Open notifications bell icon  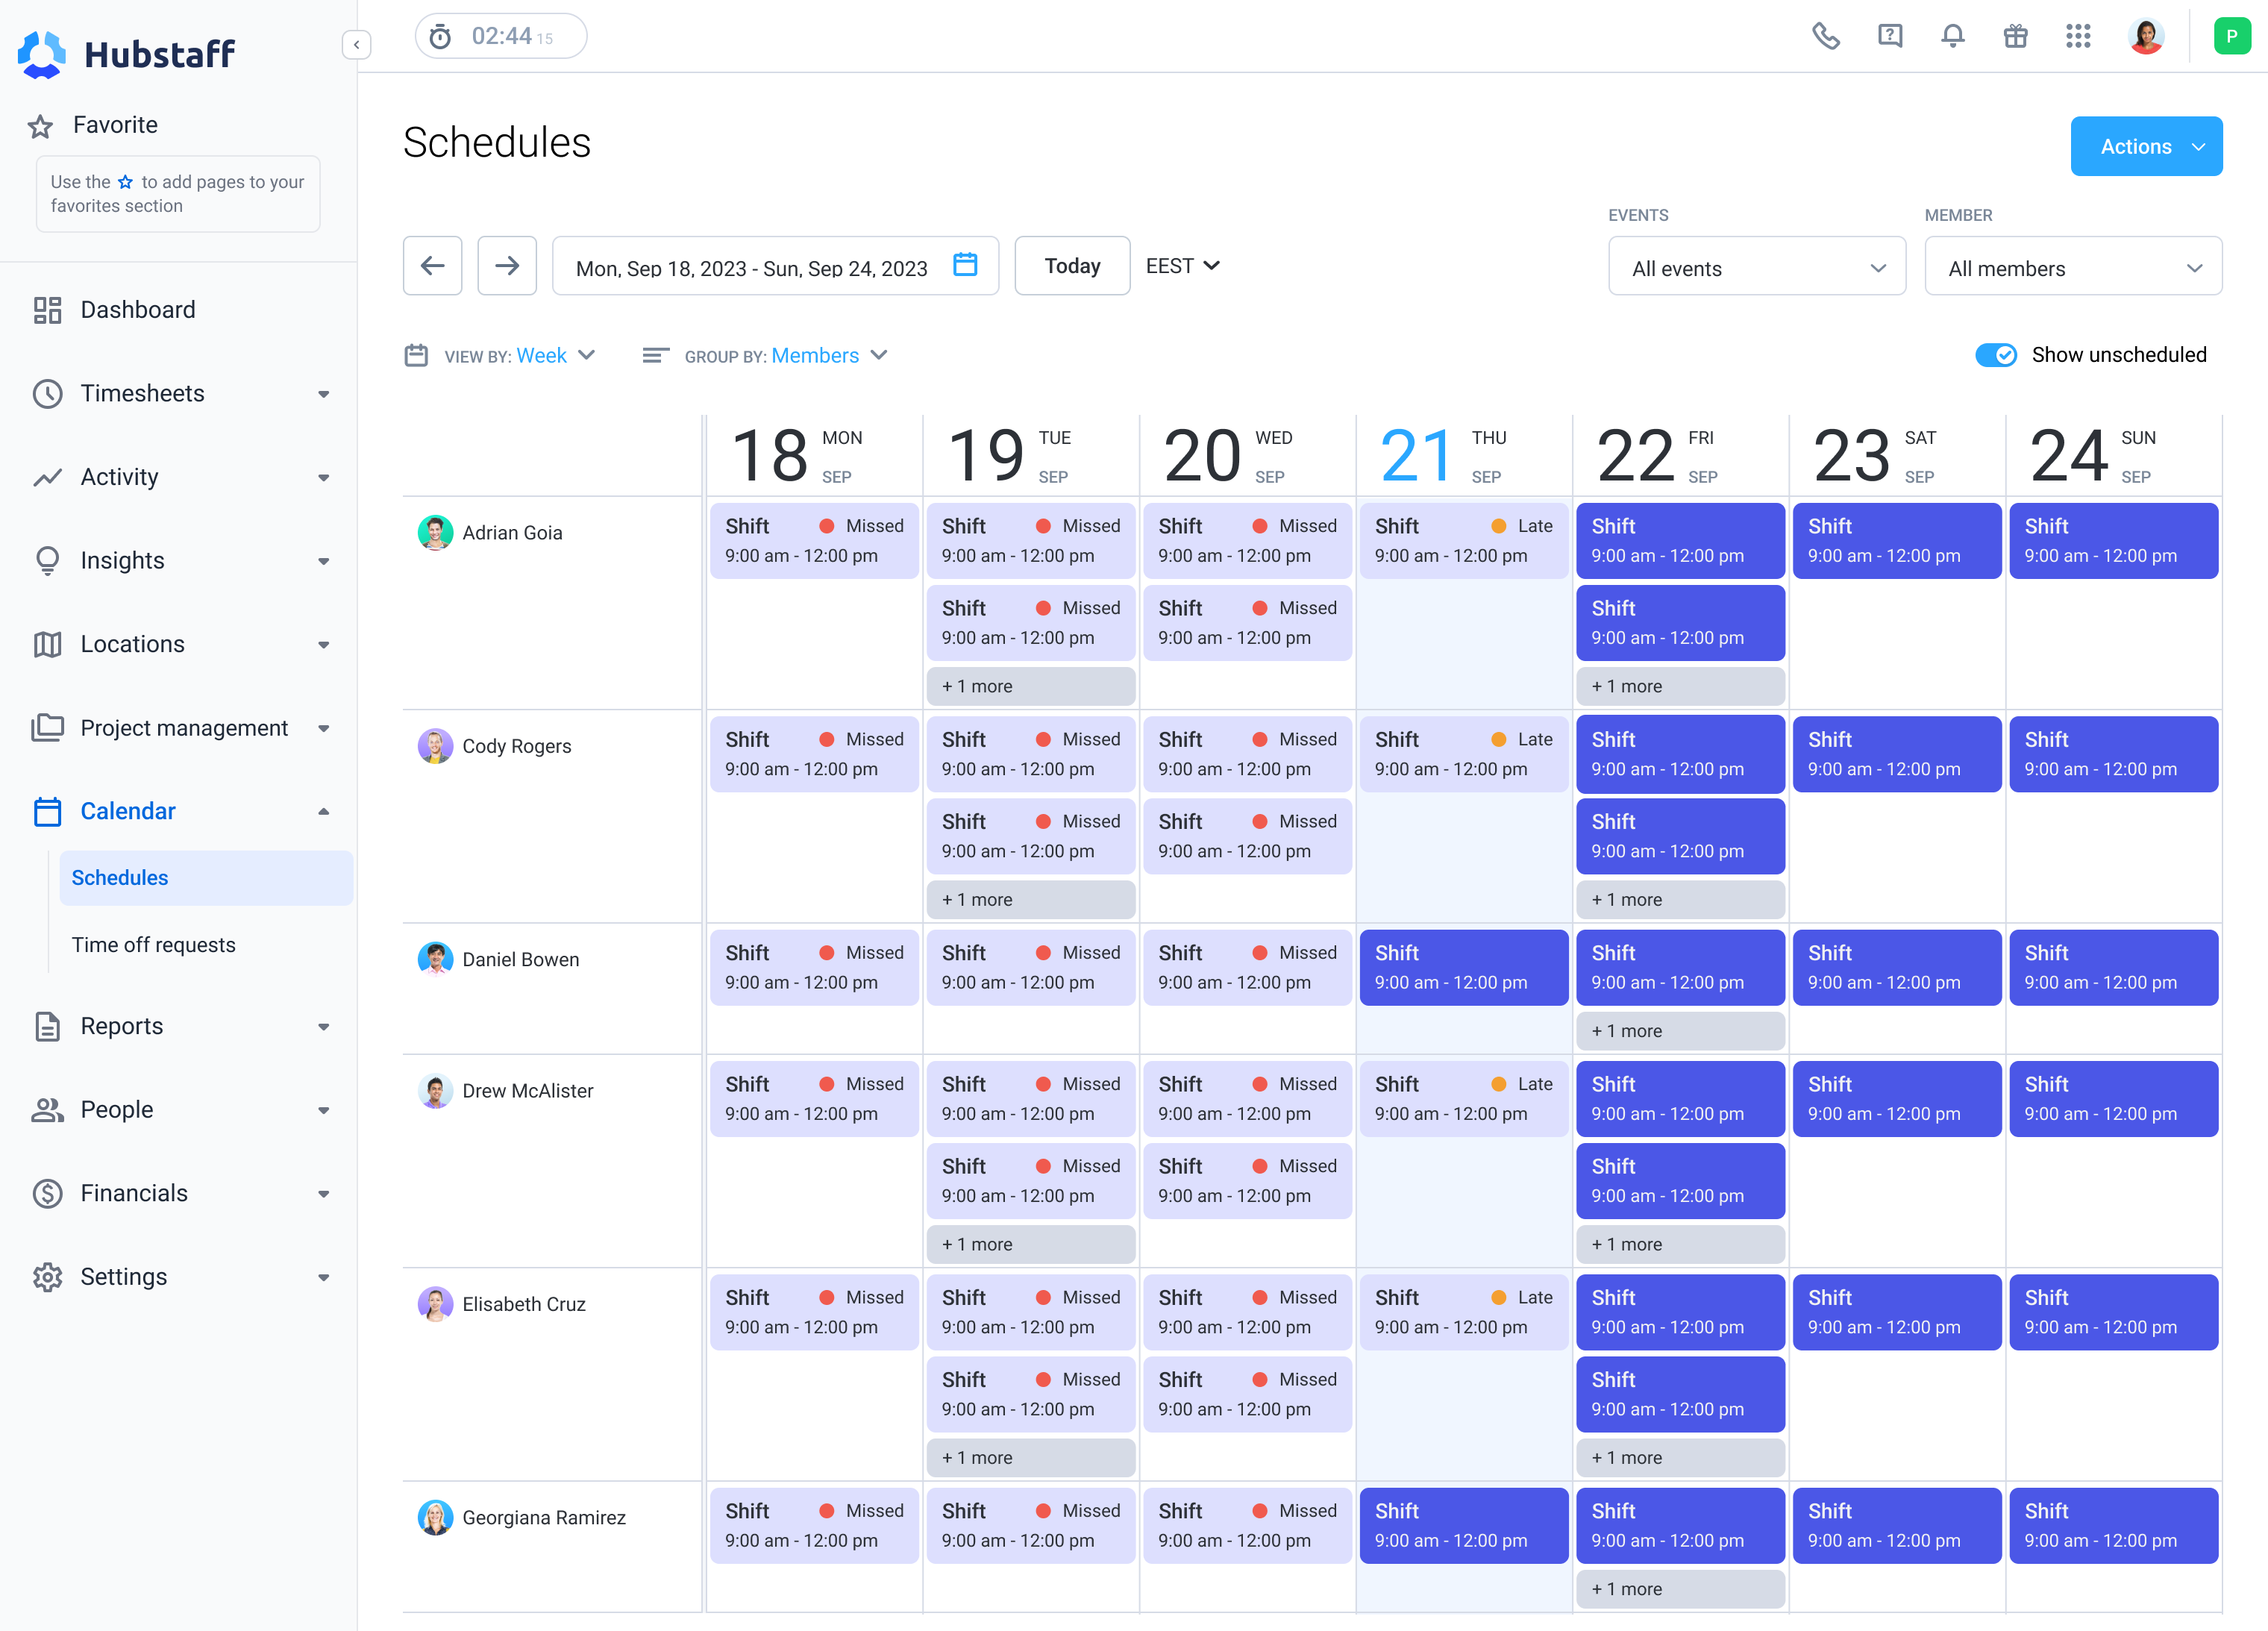pyautogui.click(x=1952, y=37)
